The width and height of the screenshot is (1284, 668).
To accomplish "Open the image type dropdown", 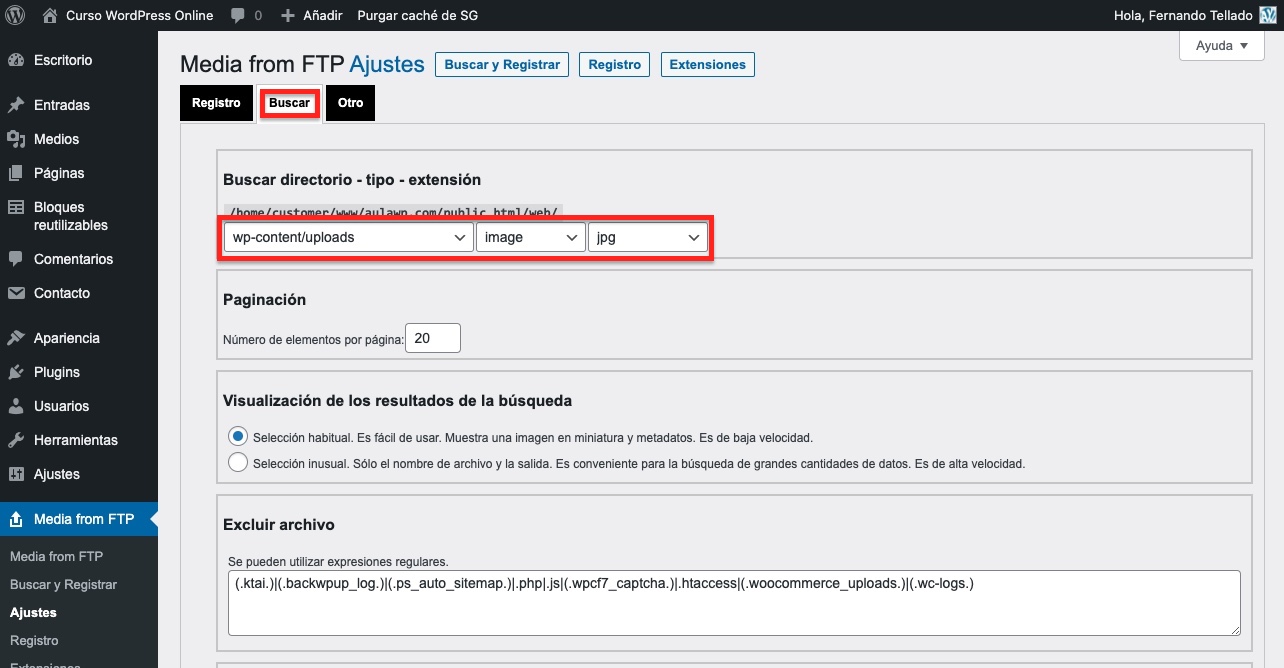I will click(x=530, y=237).
